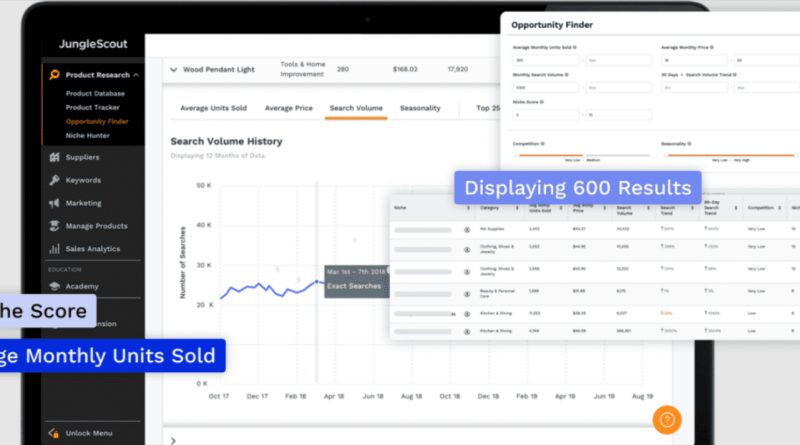The image size is (800, 445).
Task: Open the Sales Analytics section label
Action: pyautogui.click(x=93, y=249)
